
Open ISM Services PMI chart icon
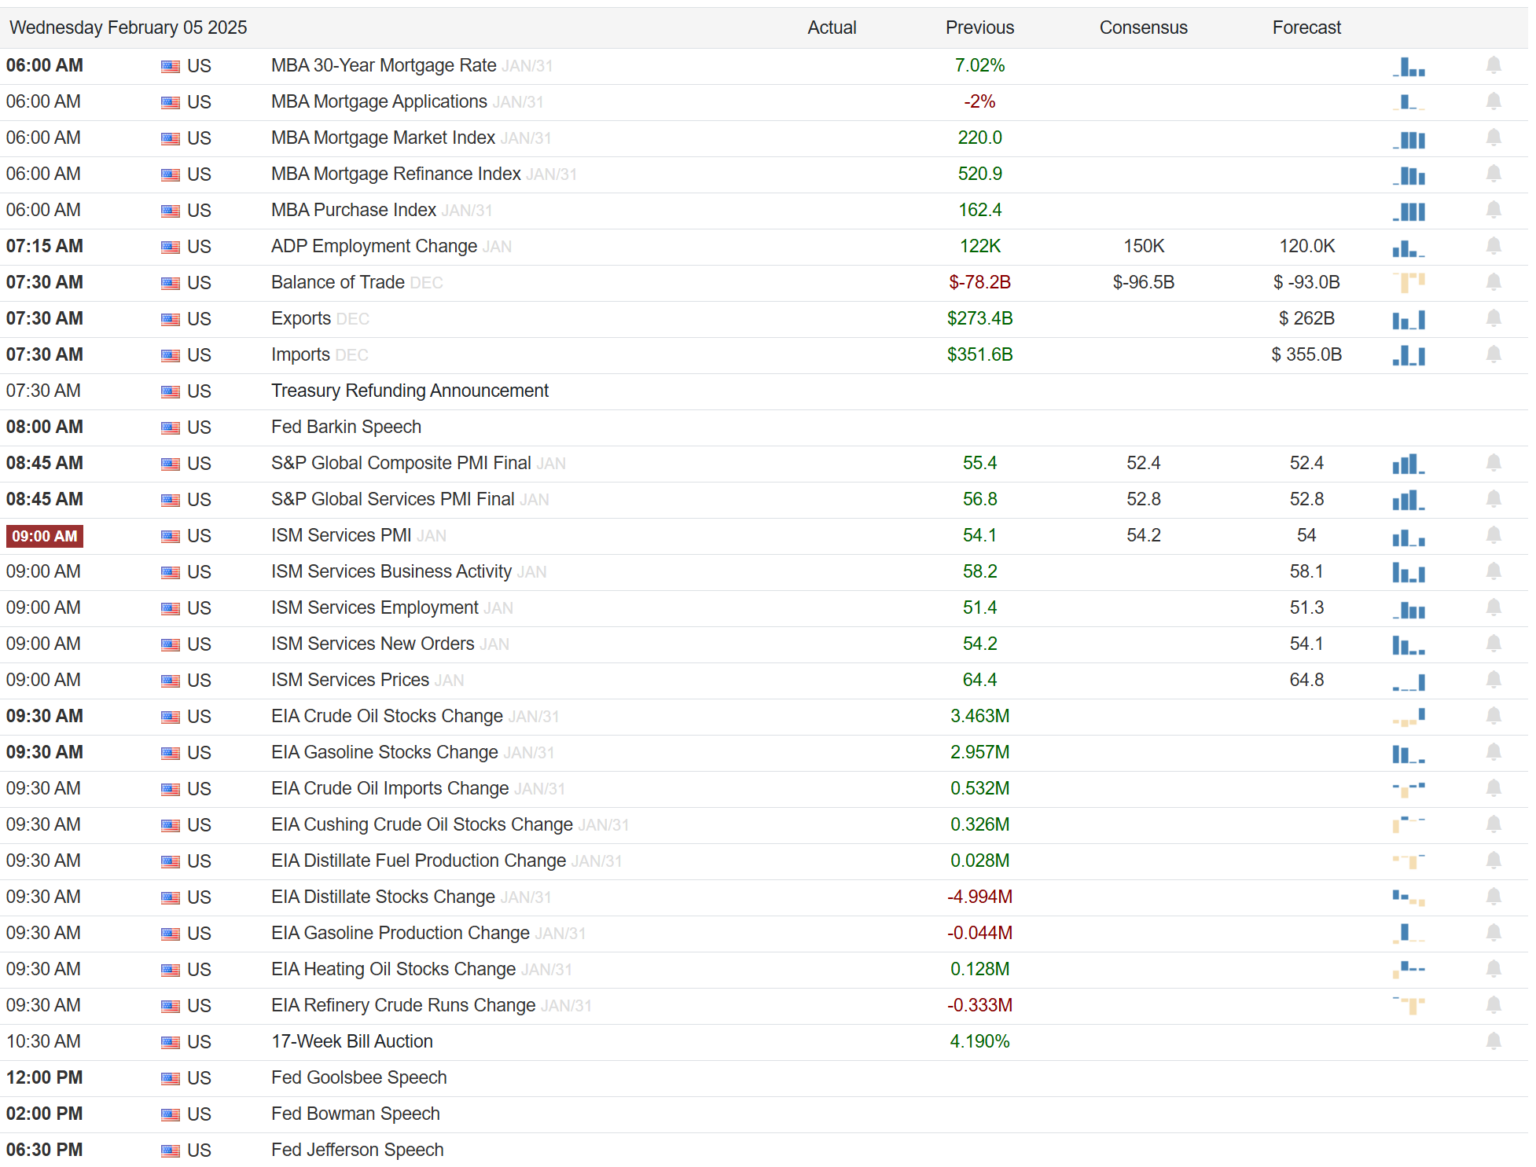point(1408,536)
